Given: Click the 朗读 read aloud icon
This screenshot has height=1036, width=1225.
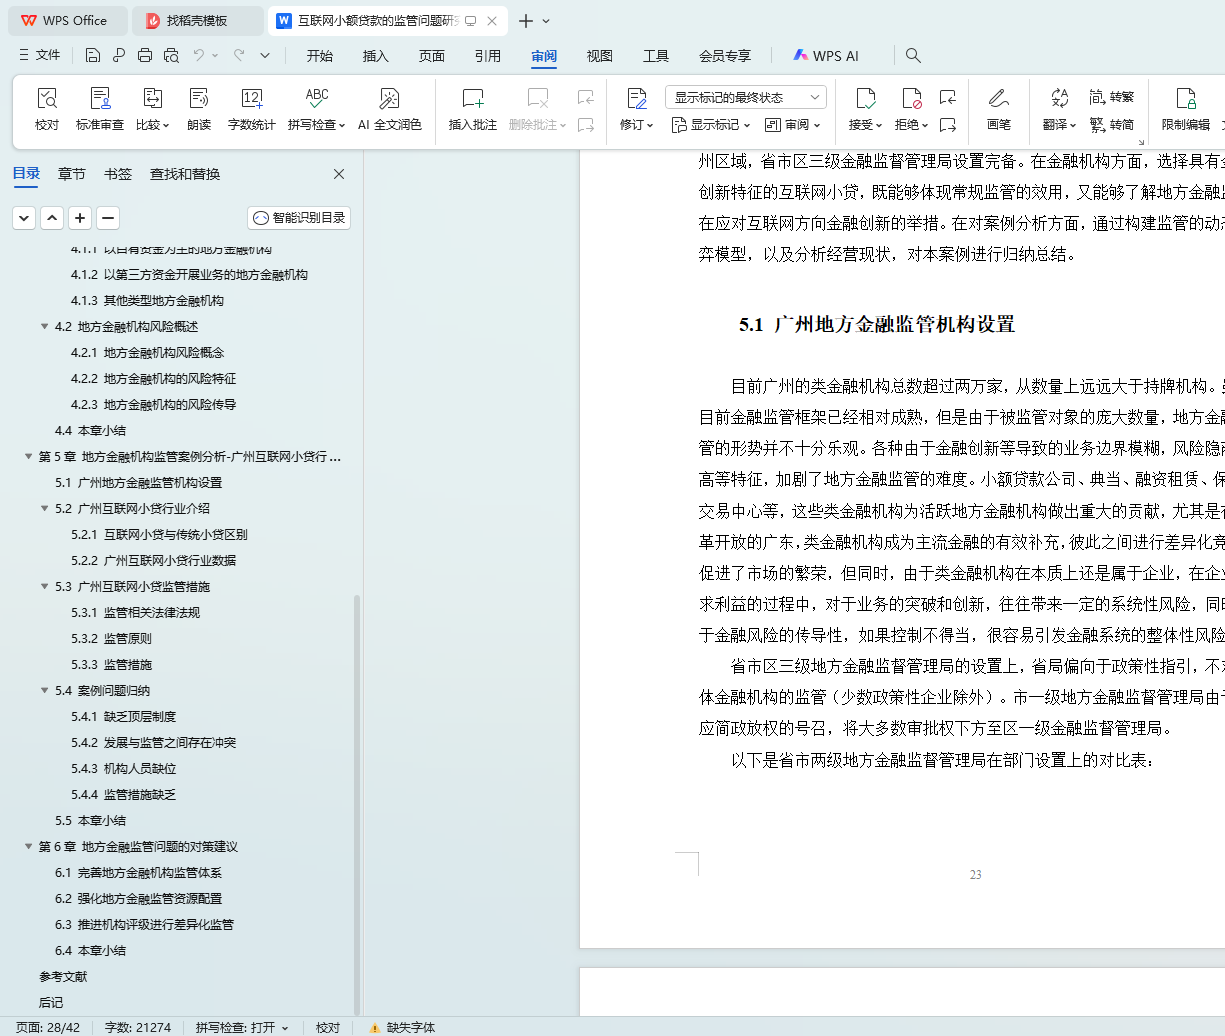Looking at the screenshot, I should point(199,109).
